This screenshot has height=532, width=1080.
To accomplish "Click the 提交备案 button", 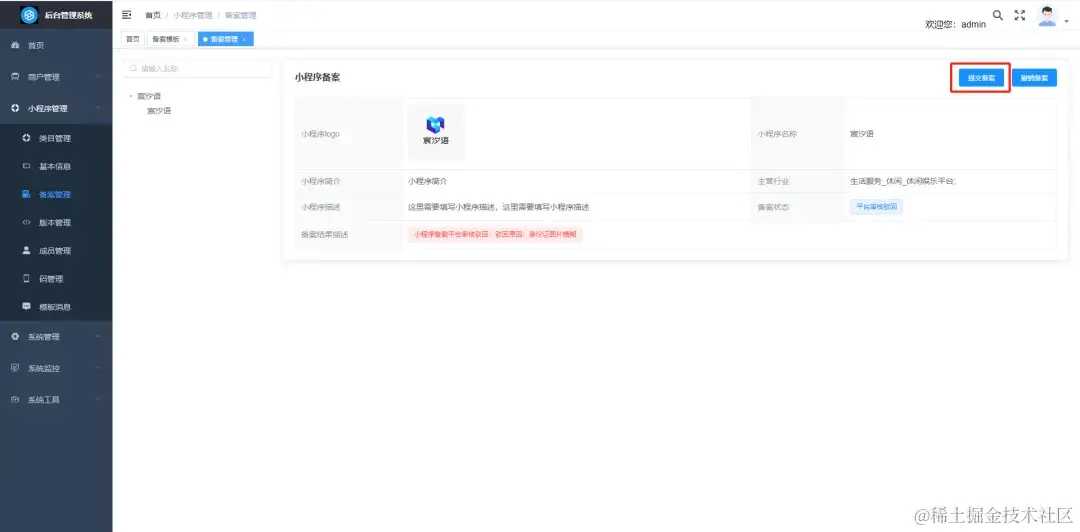I will coord(981,78).
